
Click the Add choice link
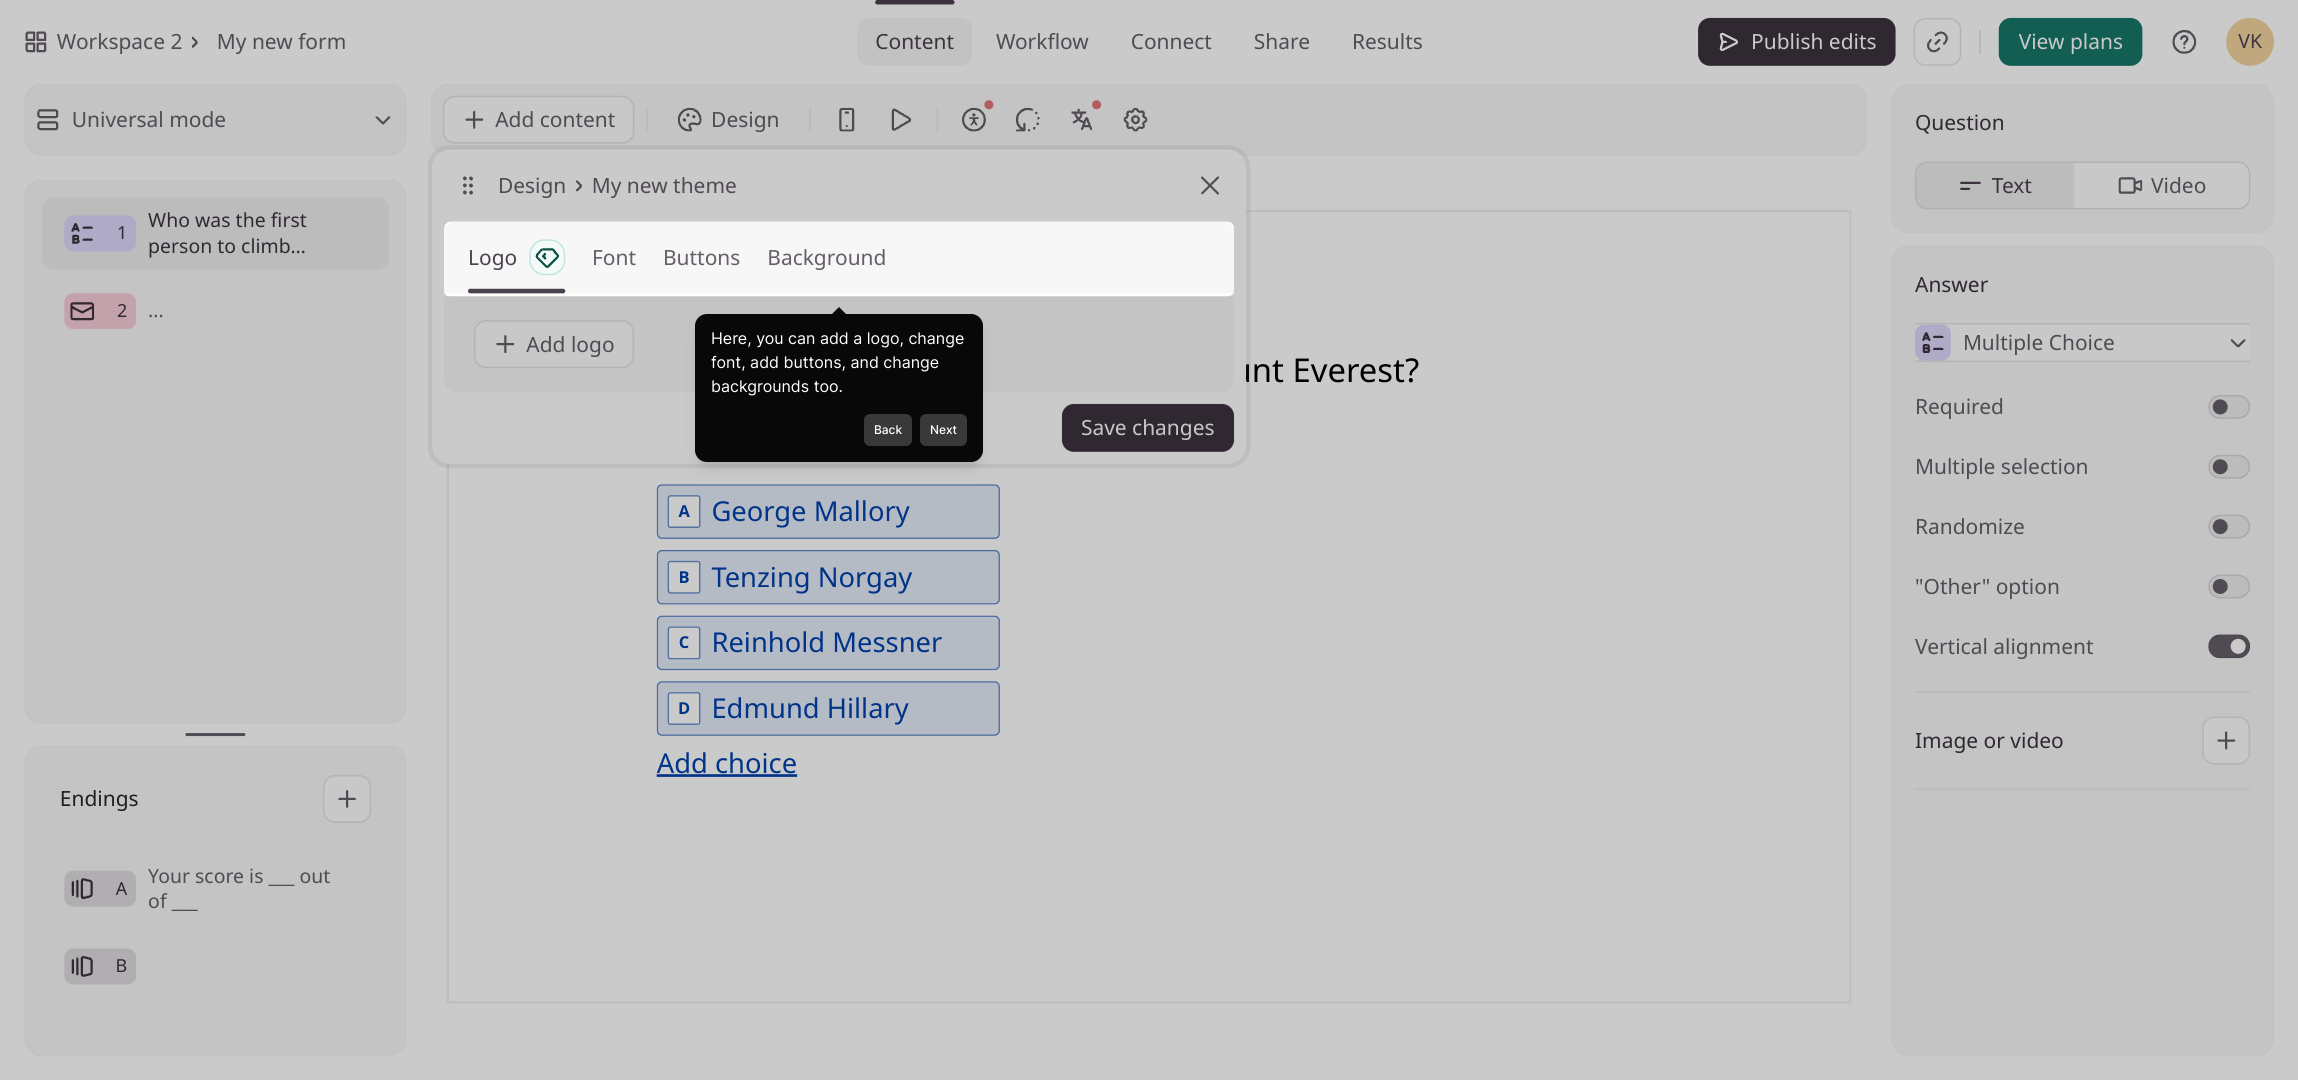click(727, 764)
